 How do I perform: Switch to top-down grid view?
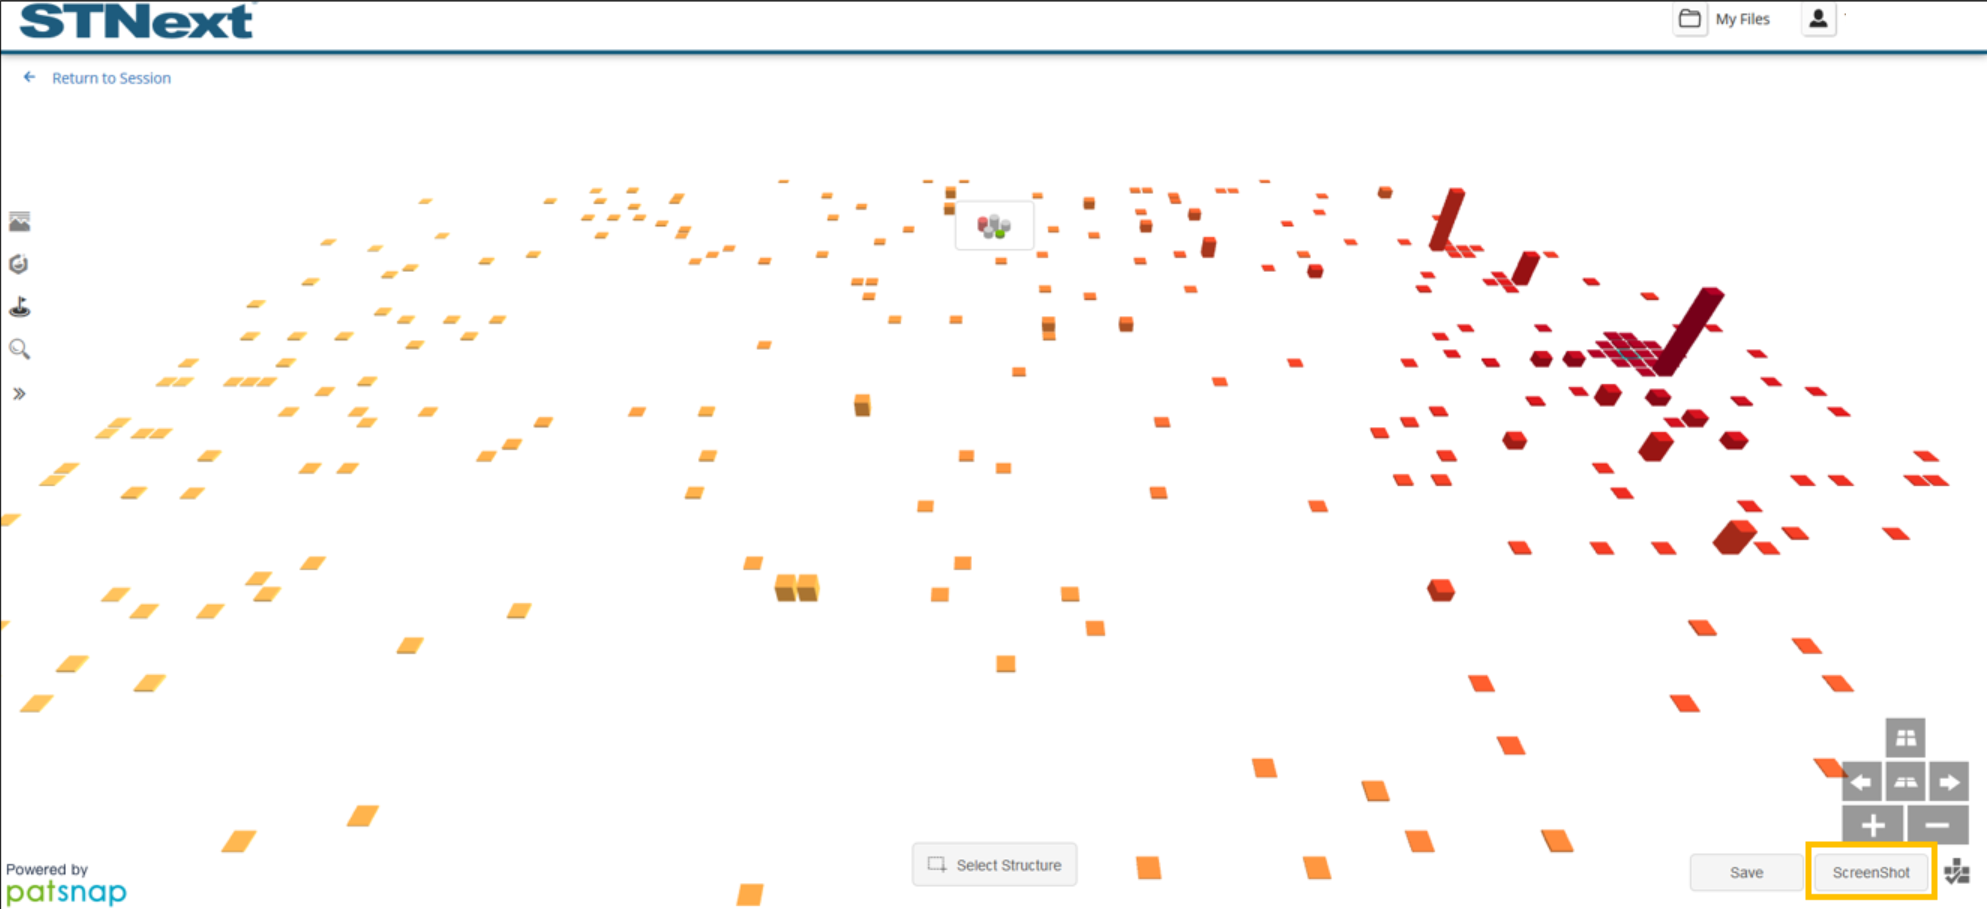(1905, 738)
